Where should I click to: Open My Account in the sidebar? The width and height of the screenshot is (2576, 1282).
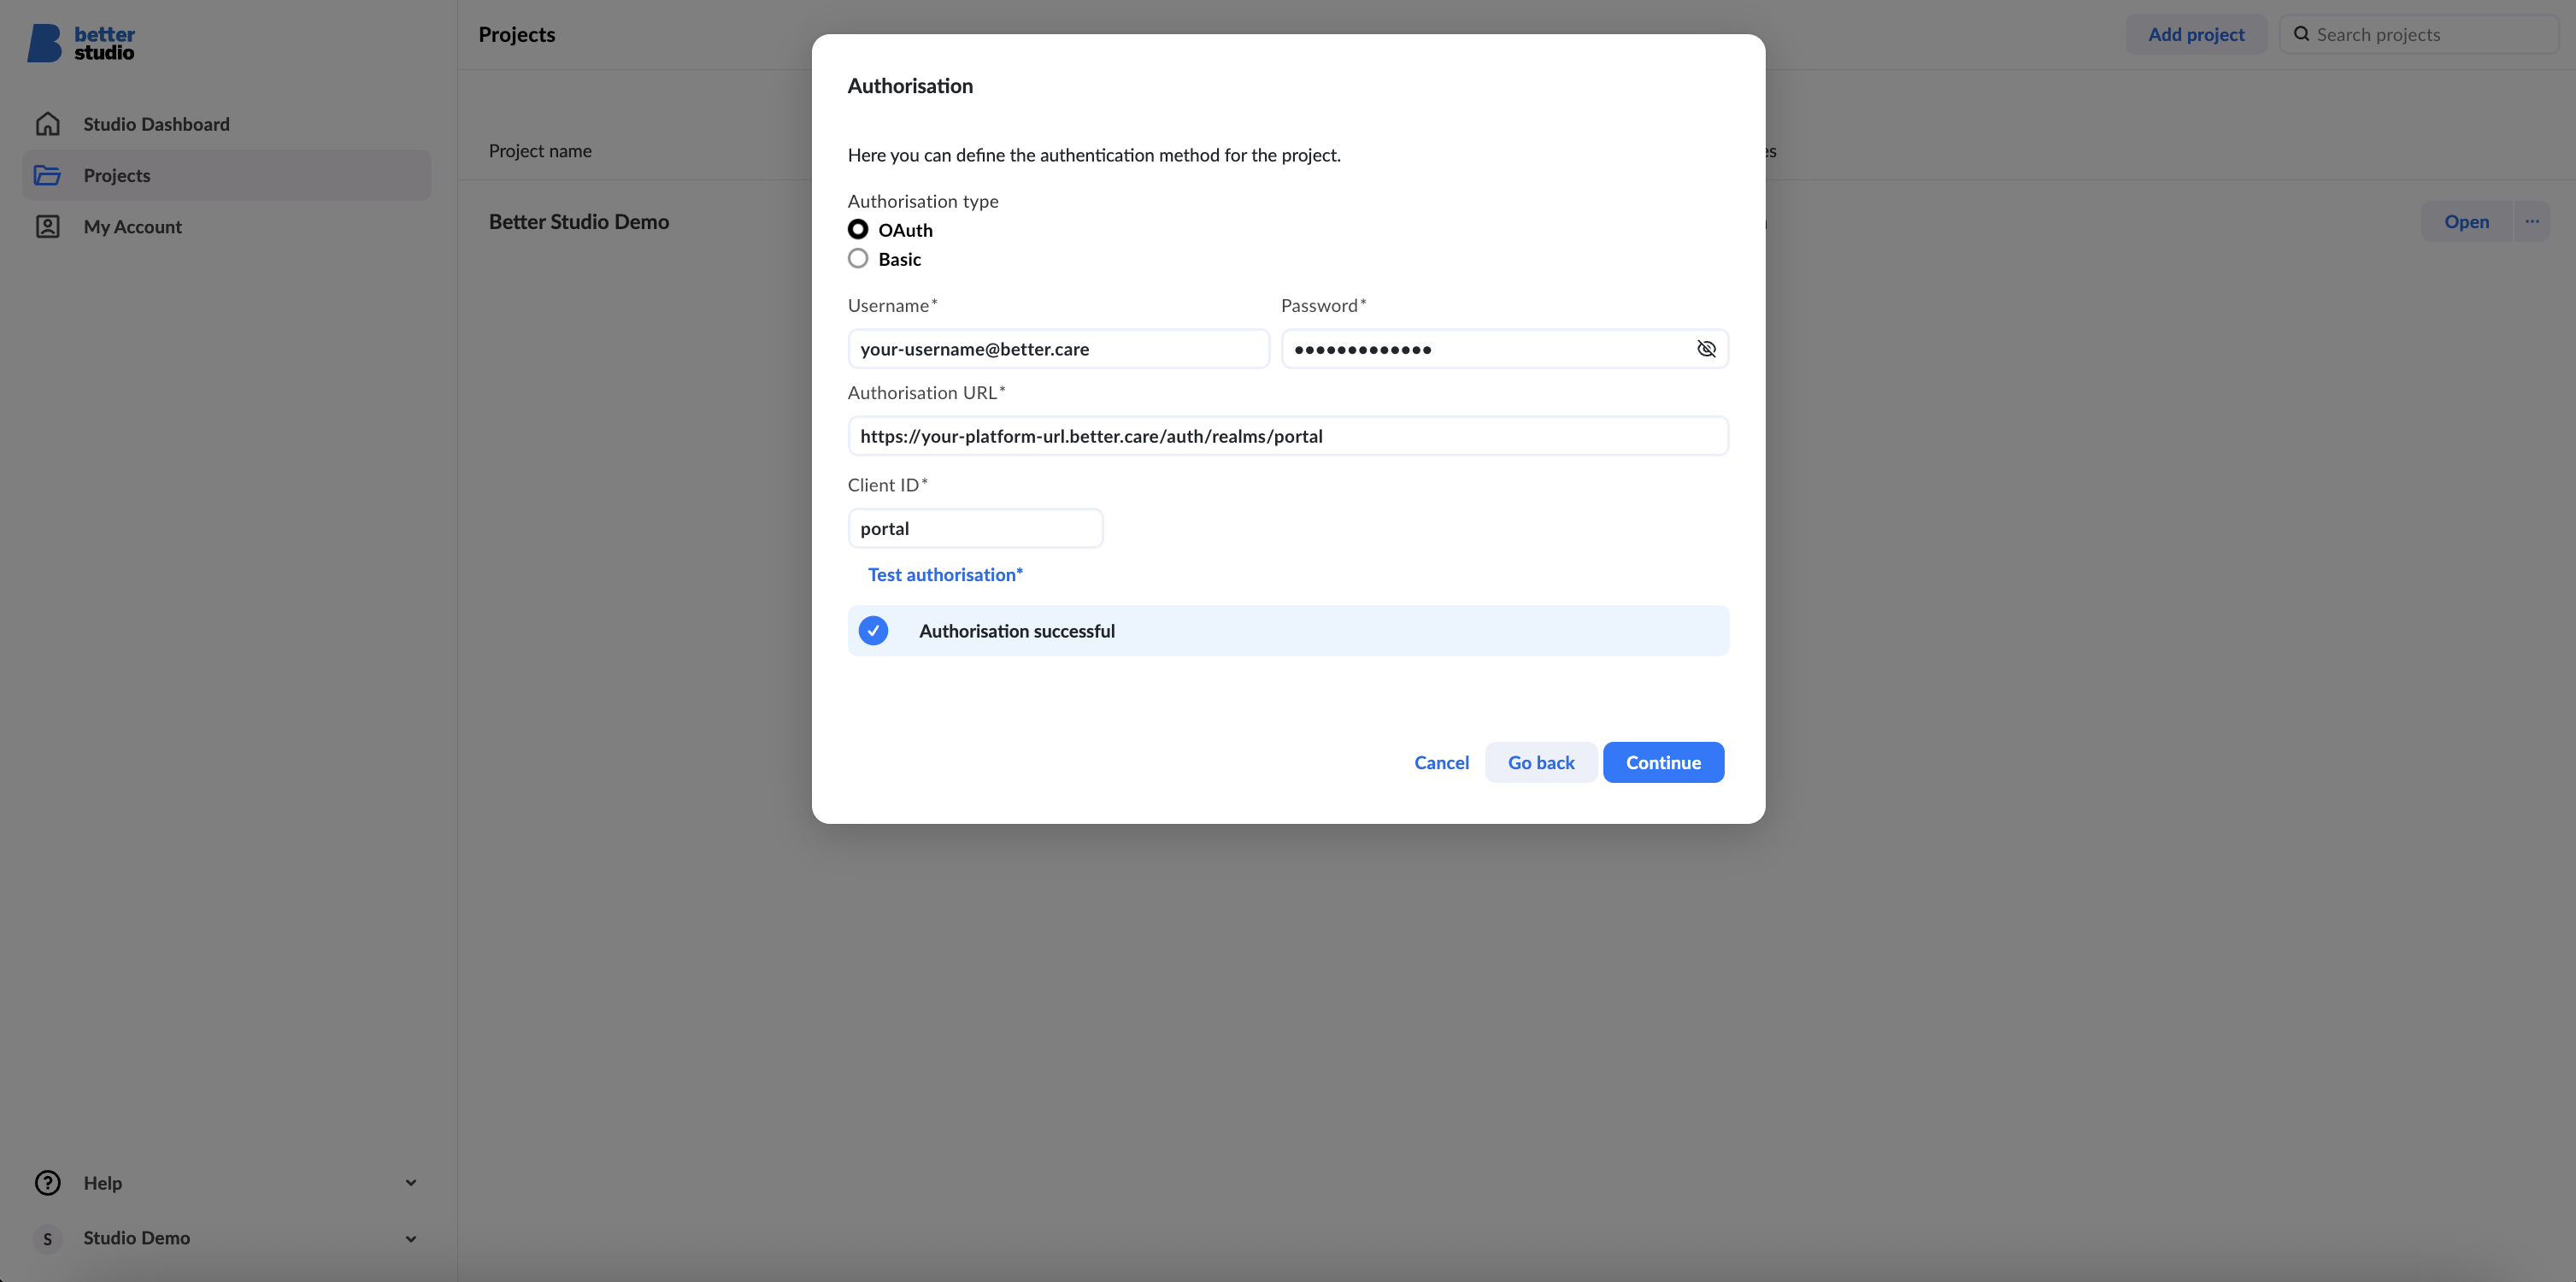tap(227, 226)
